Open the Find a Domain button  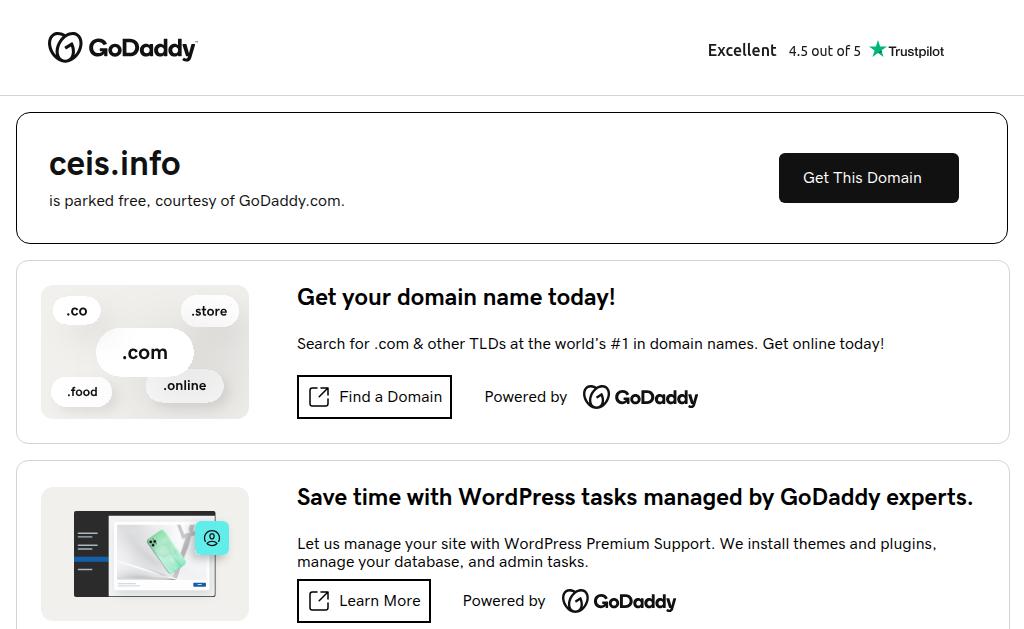tap(374, 397)
